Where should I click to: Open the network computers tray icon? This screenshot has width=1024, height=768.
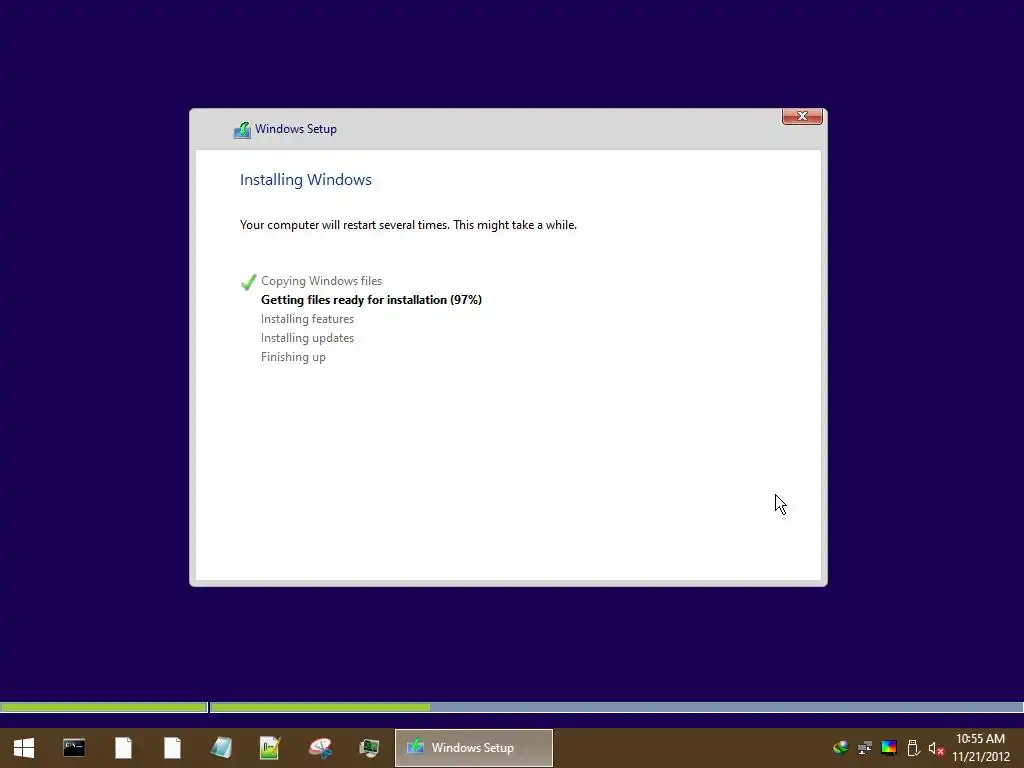point(865,748)
